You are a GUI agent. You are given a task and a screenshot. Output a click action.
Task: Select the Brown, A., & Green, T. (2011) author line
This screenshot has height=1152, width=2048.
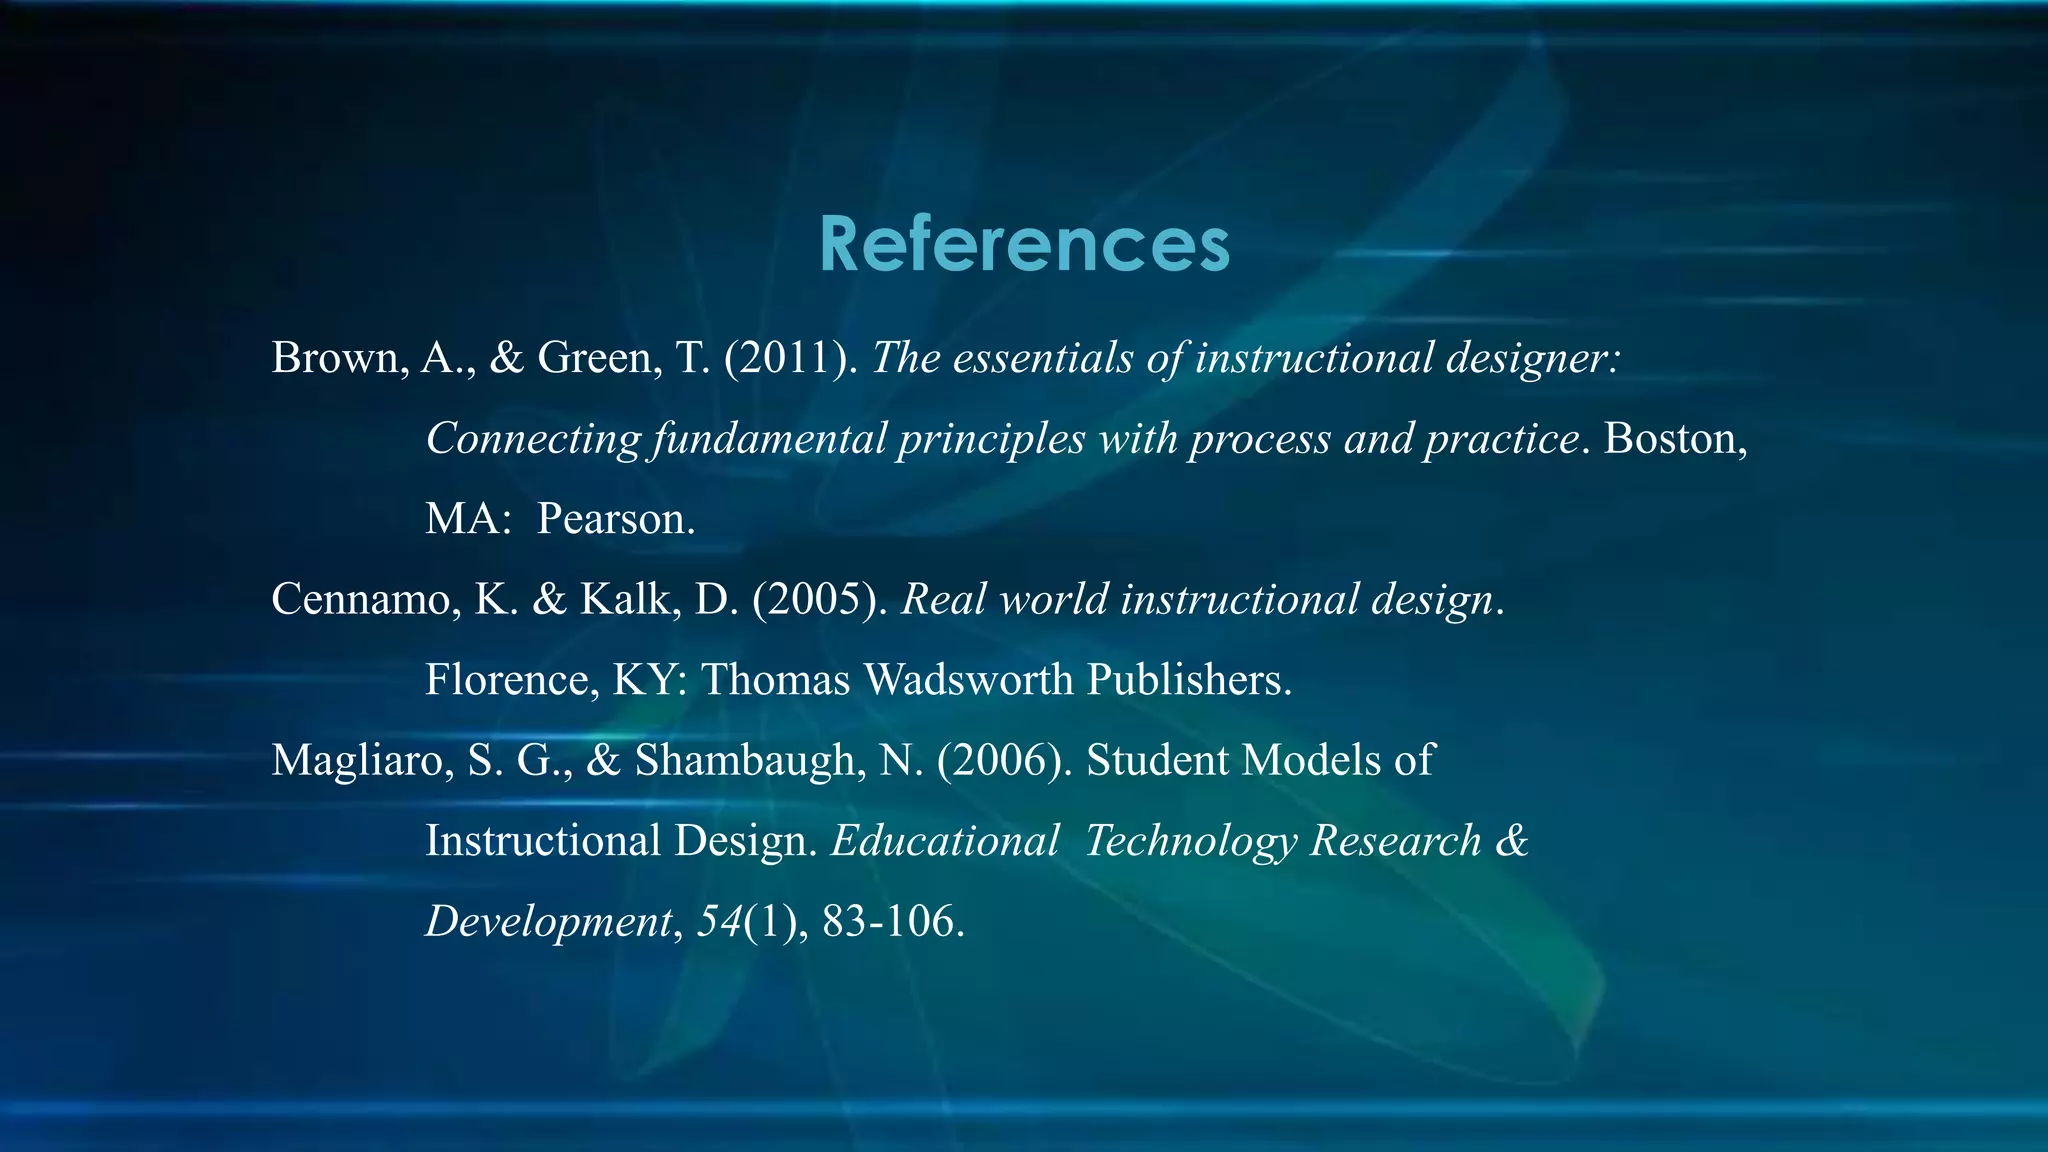coord(945,358)
